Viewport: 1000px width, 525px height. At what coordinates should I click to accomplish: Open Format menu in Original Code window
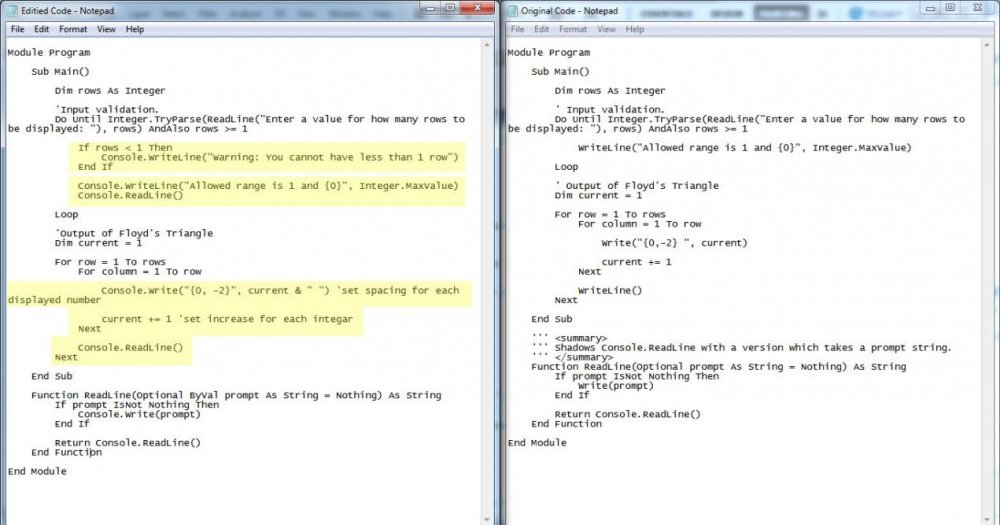[x=574, y=29]
